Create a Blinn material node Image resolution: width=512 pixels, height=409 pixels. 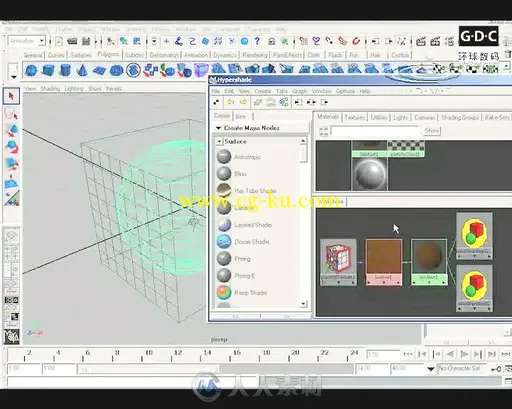click(240, 174)
